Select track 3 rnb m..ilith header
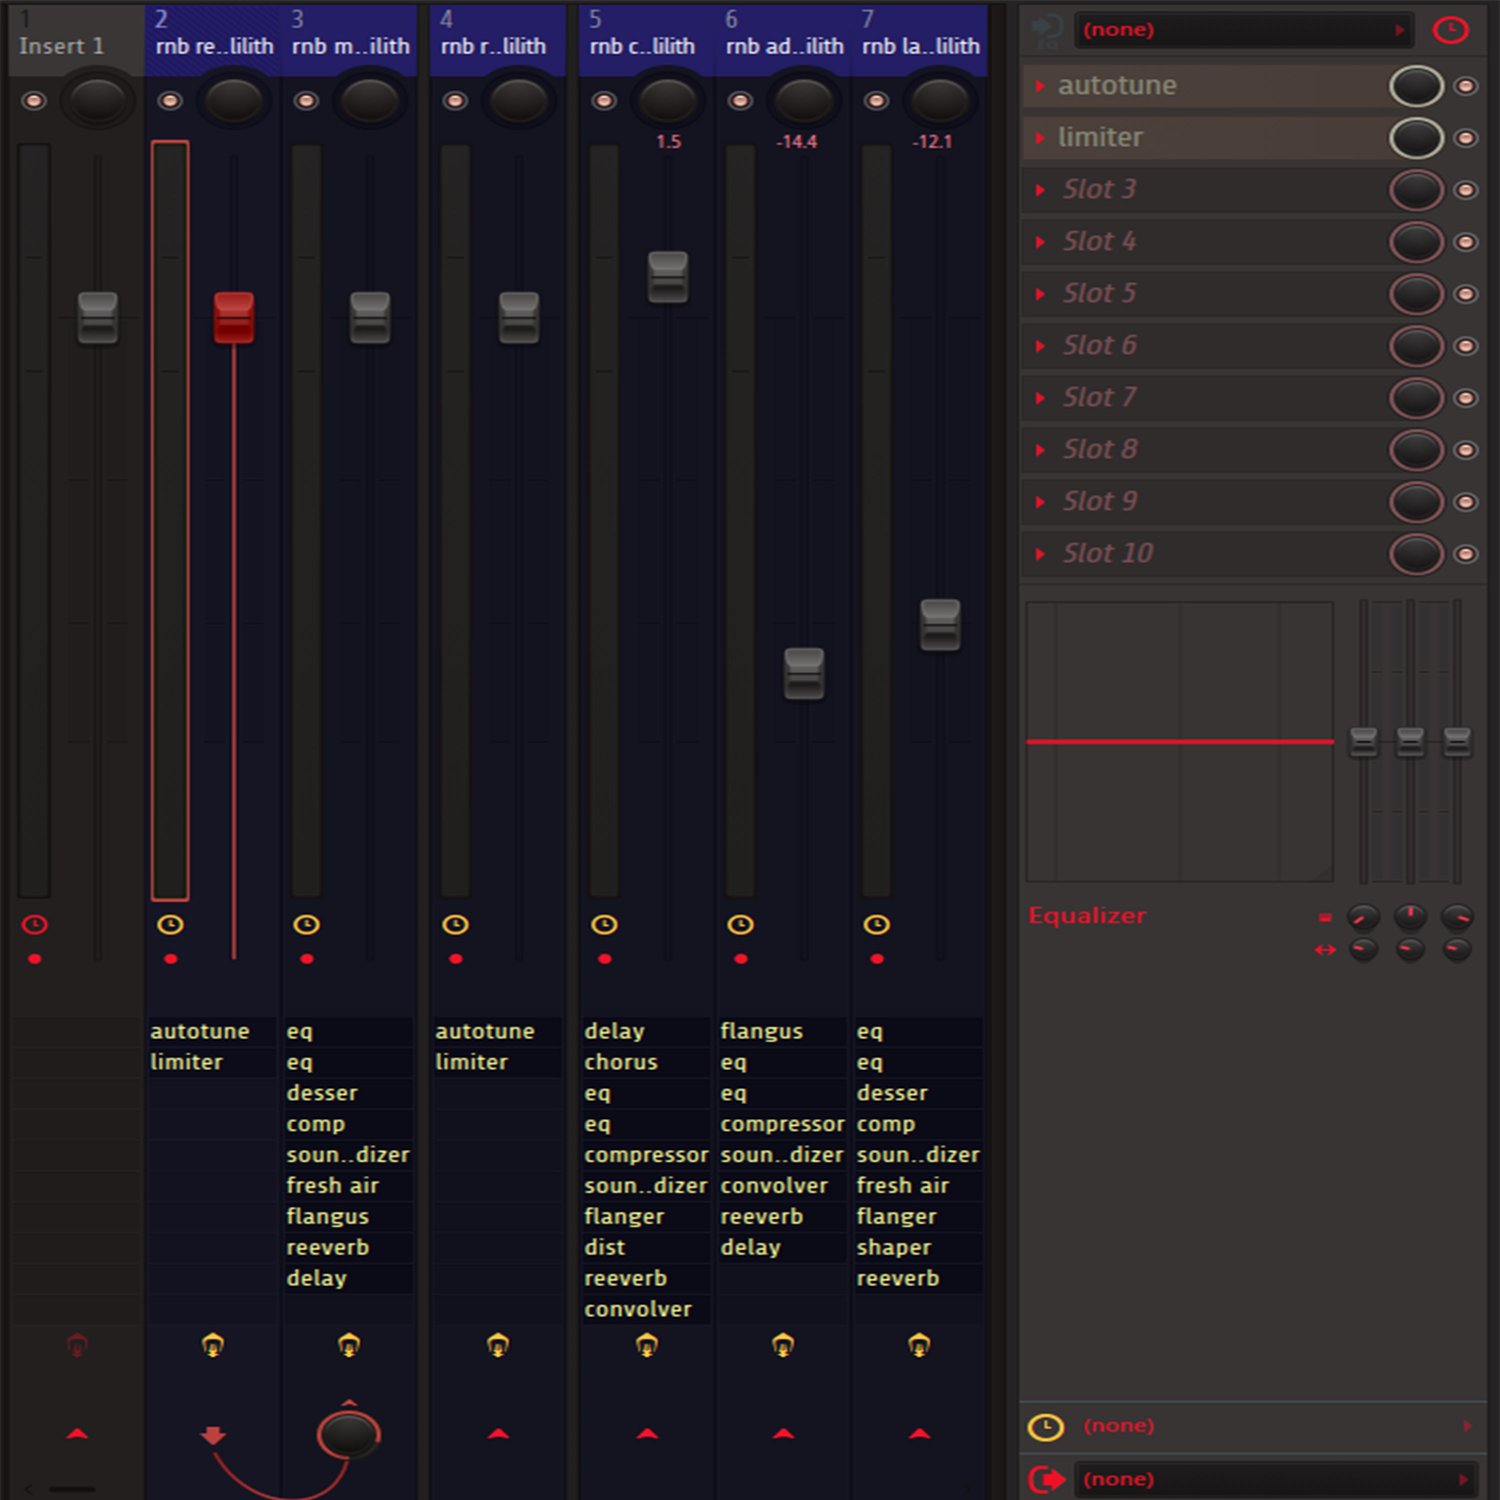The width and height of the screenshot is (1500, 1500). 350,40
